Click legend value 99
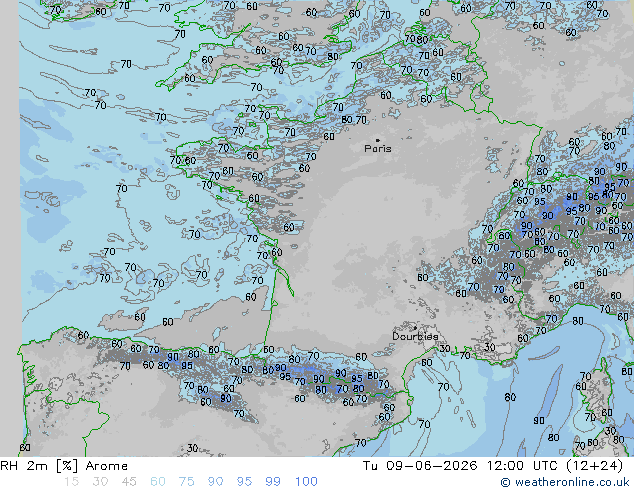 [x=273, y=482]
